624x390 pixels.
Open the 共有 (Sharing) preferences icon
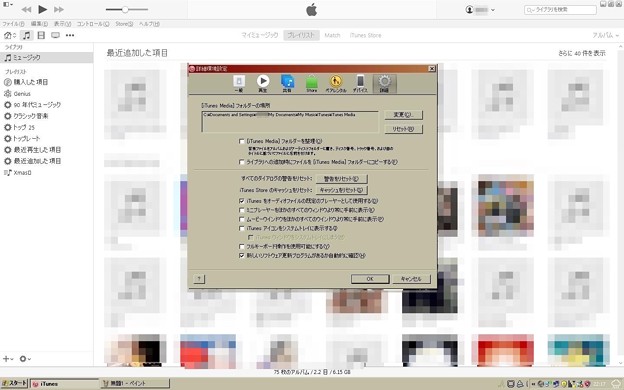[287, 84]
